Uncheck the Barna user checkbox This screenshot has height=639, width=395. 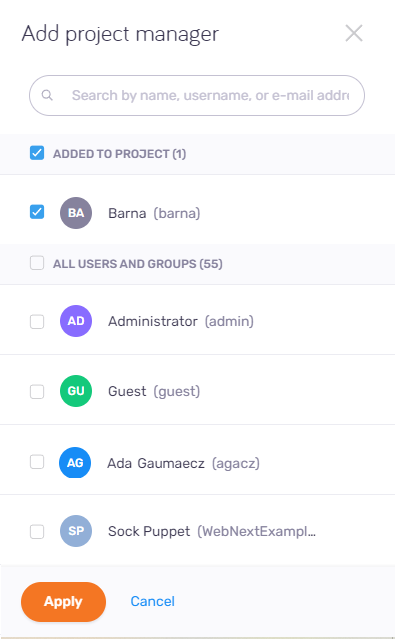pyautogui.click(x=37, y=212)
